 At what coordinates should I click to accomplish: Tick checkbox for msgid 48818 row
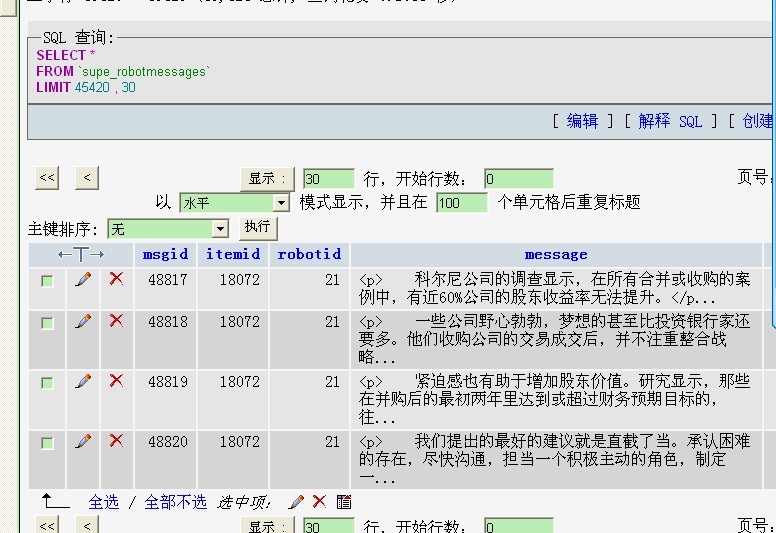(x=47, y=323)
